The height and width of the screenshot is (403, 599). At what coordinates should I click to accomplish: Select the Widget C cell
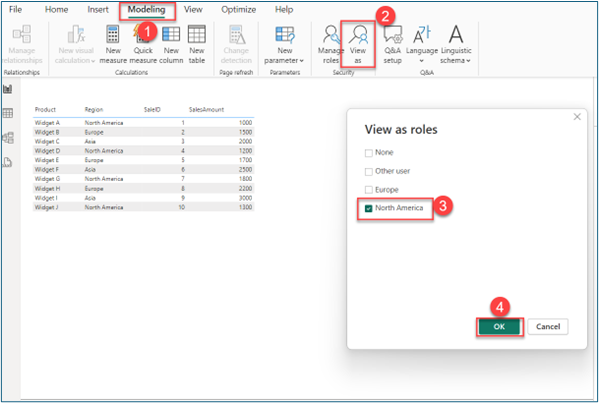click(x=47, y=141)
